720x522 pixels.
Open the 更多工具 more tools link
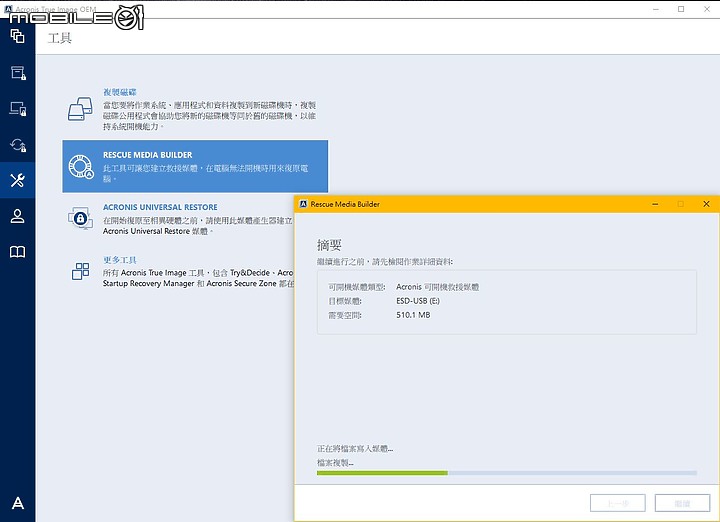click(x=119, y=260)
